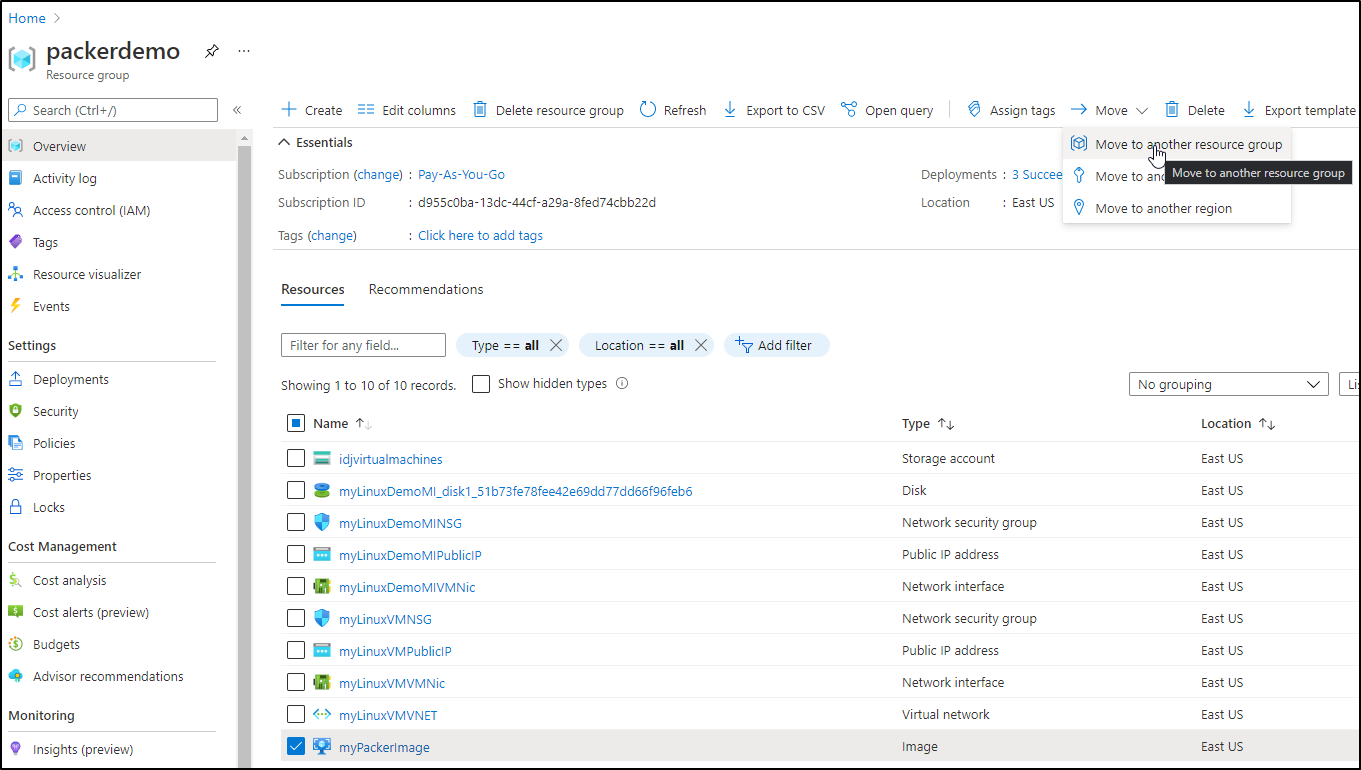The image size is (1361, 770).
Task: Click Refresh in the toolbar
Action: click(673, 110)
